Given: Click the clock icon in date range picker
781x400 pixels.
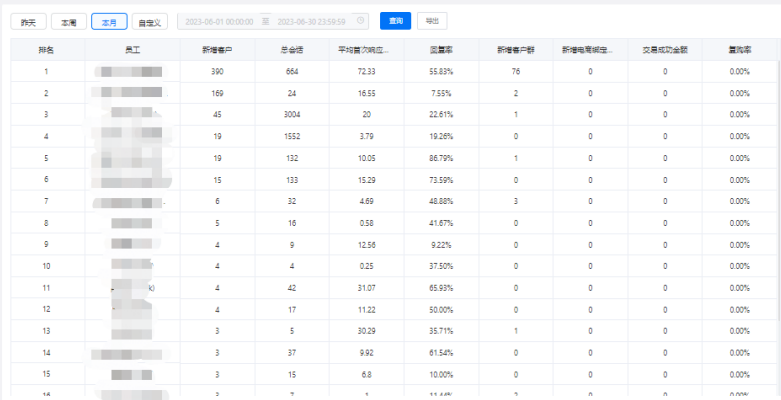Looking at the screenshot, I should click(x=361, y=20).
